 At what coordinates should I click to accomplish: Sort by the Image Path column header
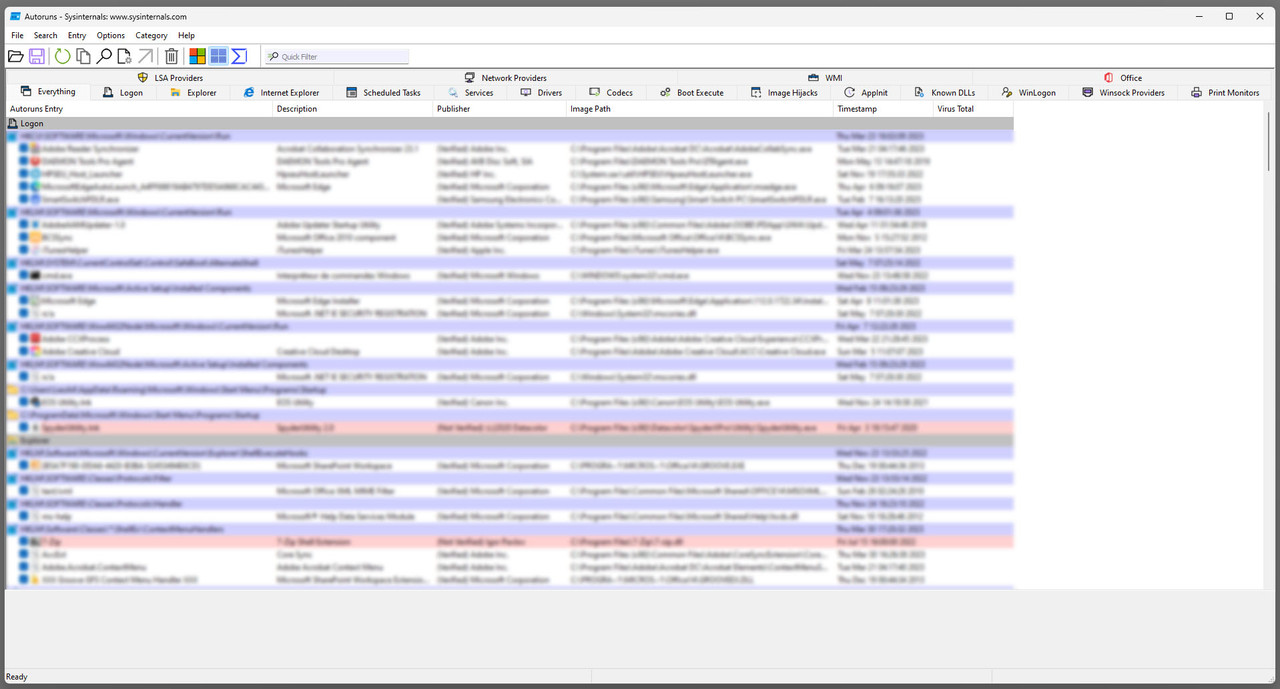click(700, 109)
